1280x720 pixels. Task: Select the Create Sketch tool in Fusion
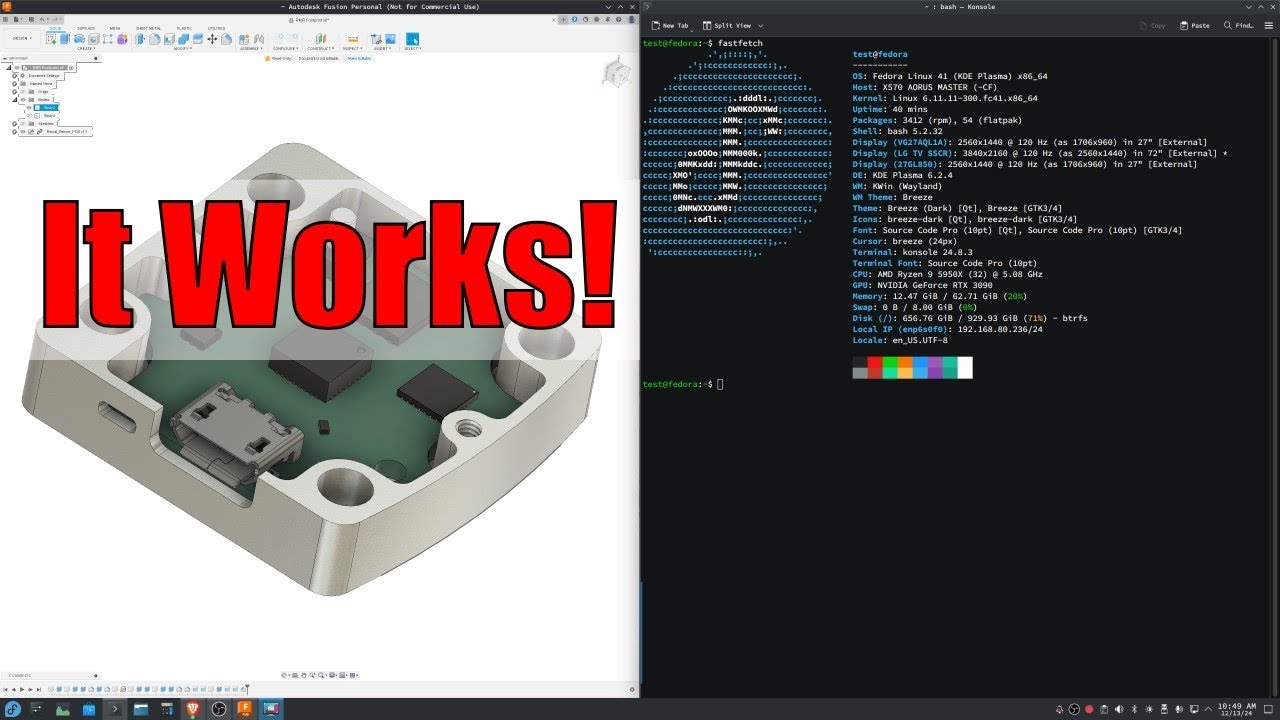click(x=51, y=39)
